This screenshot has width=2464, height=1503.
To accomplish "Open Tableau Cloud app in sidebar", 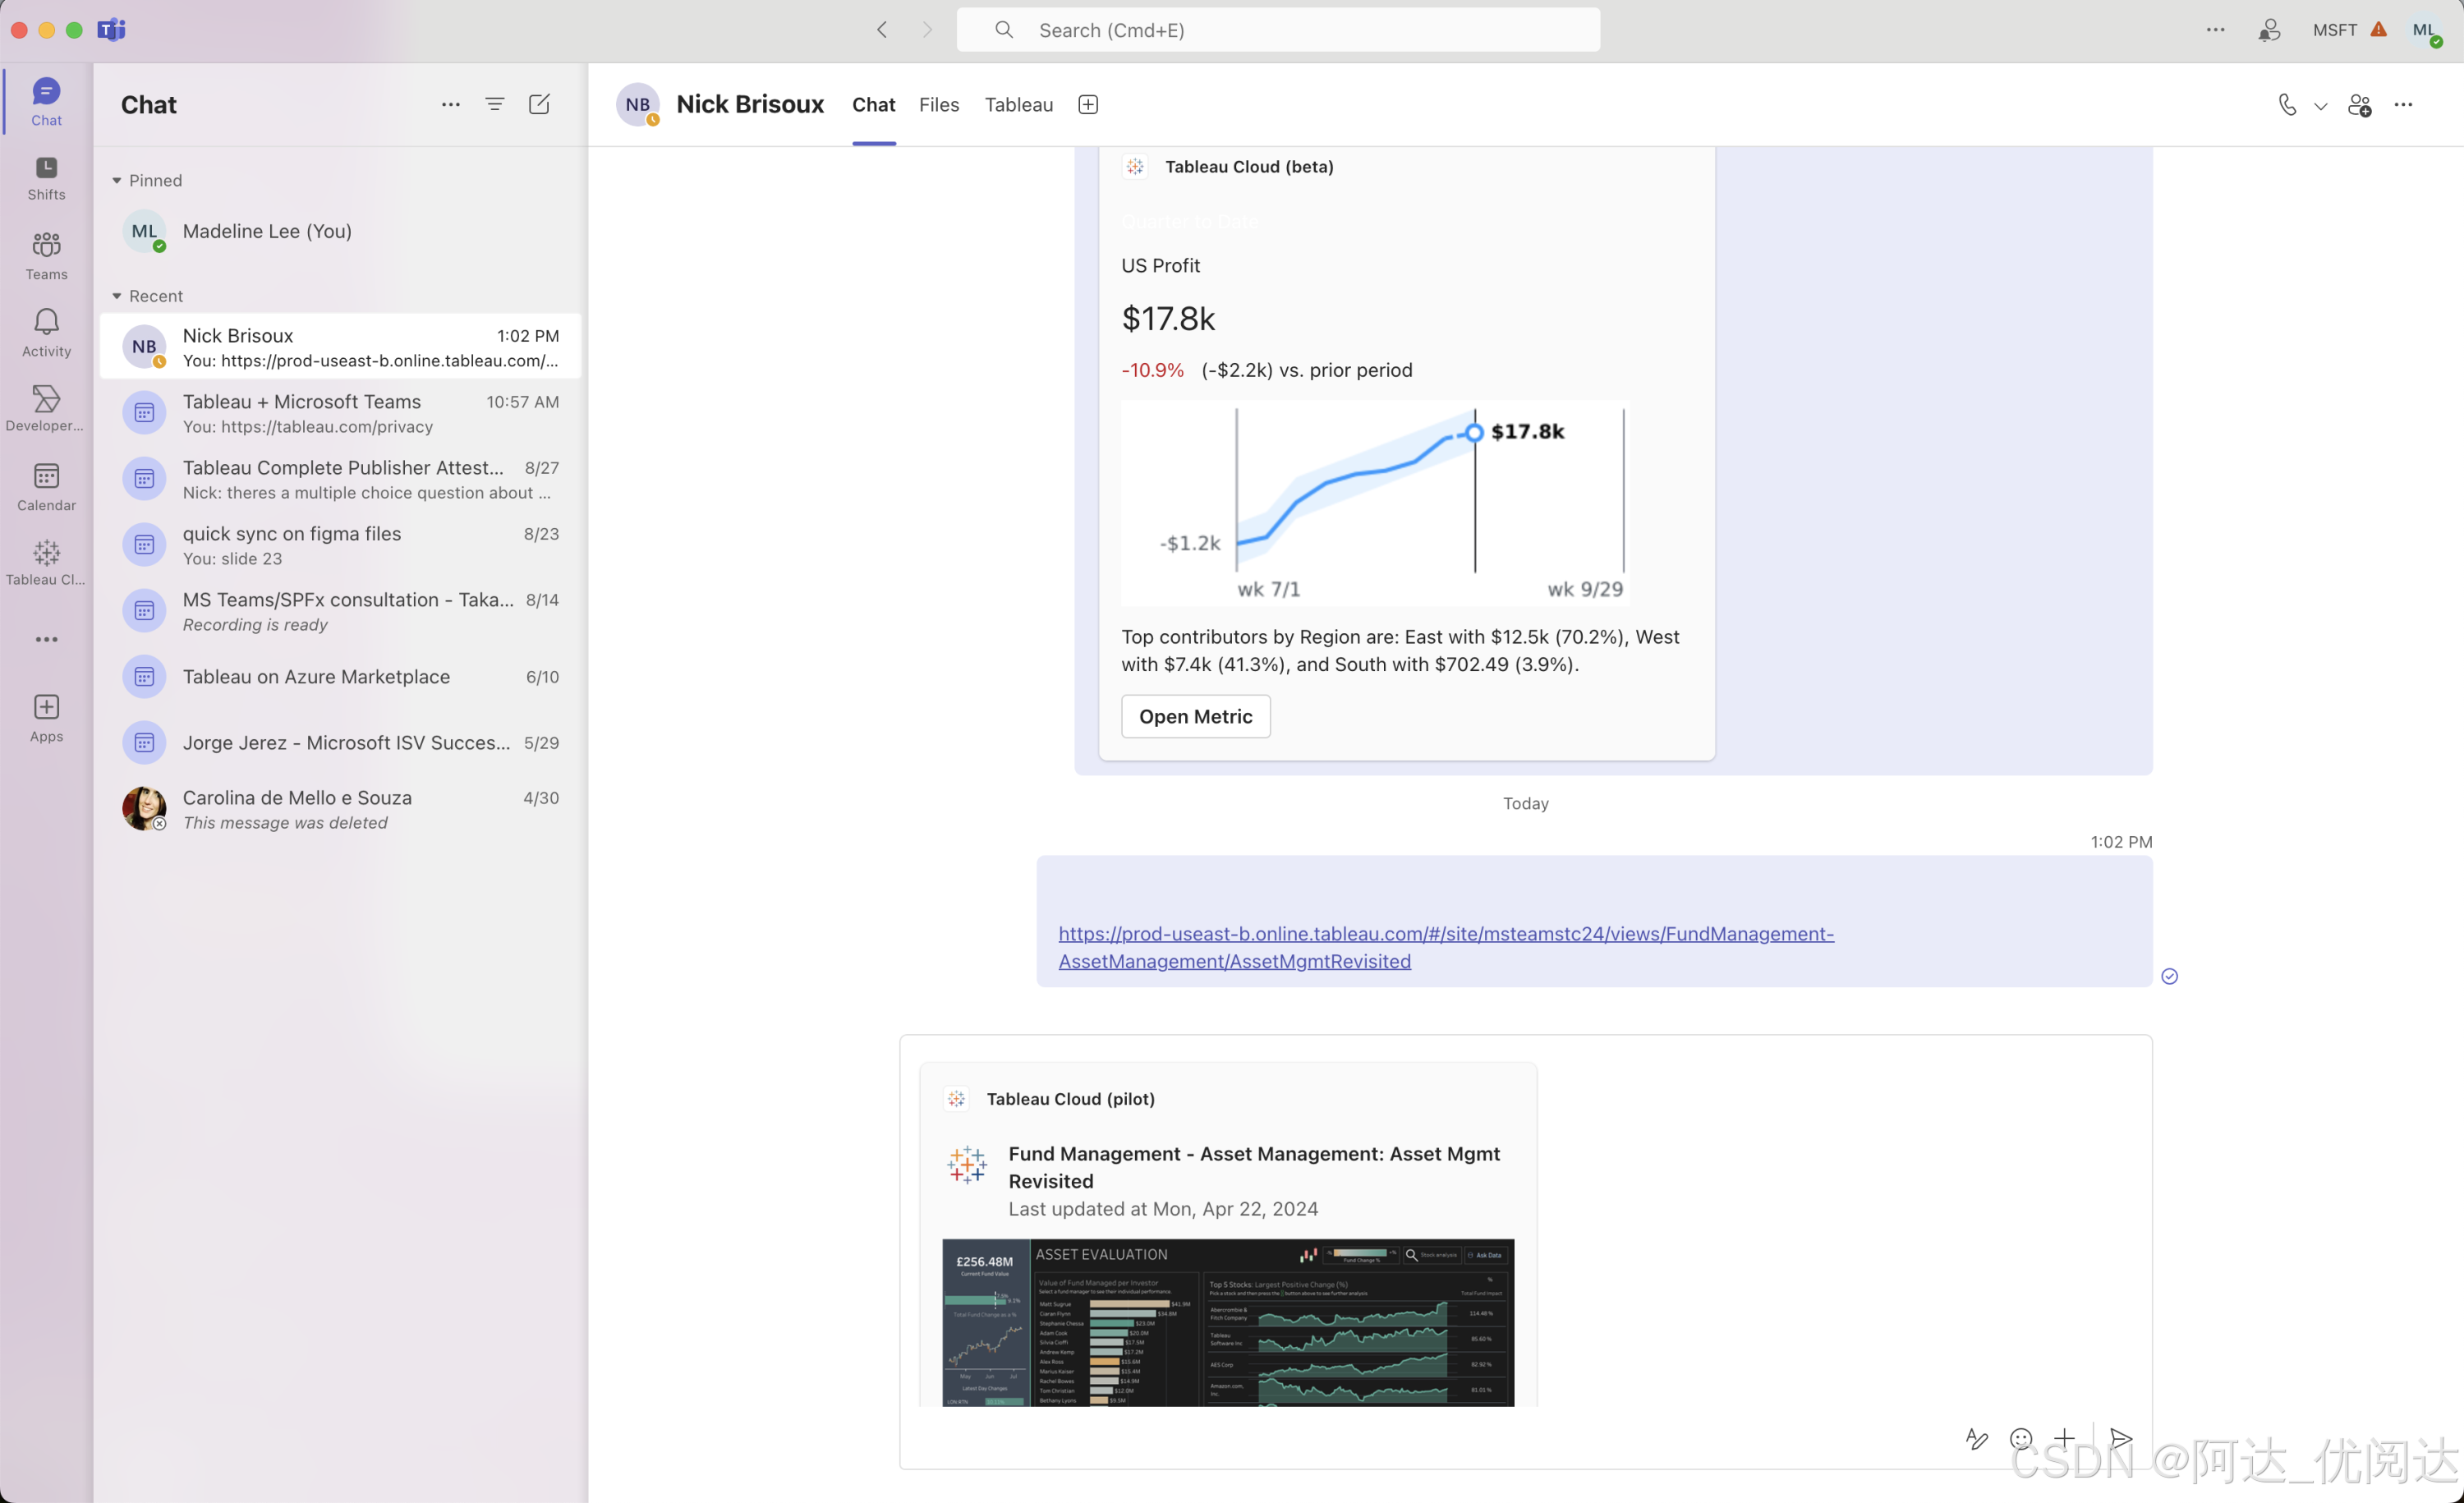I will point(46,562).
